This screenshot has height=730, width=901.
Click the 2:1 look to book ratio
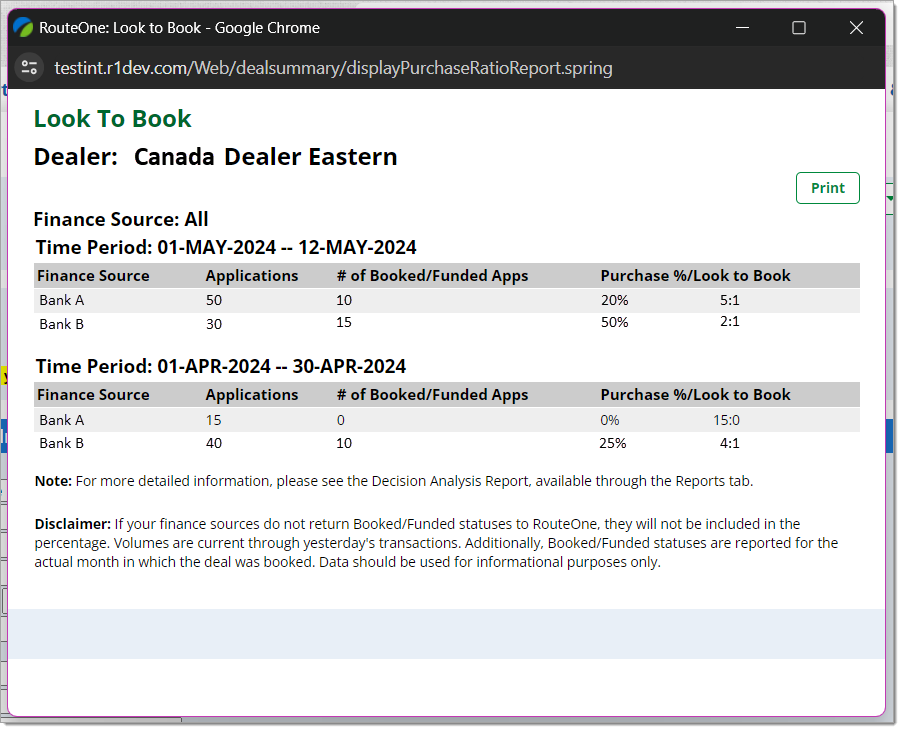(x=729, y=321)
